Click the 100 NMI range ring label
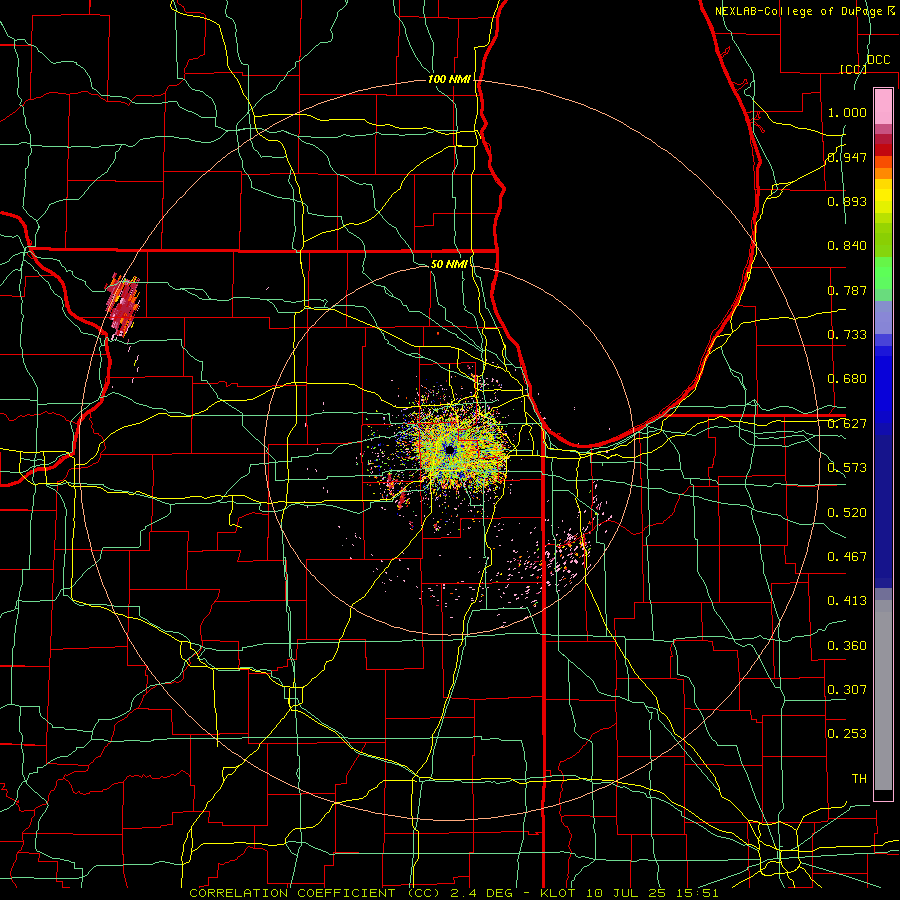The width and height of the screenshot is (900, 900). [449, 79]
